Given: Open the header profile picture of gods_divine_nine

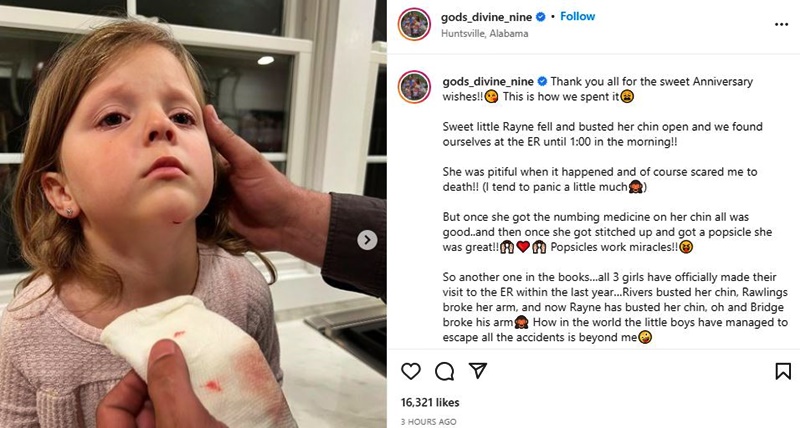Looking at the screenshot, I should (x=414, y=24).
